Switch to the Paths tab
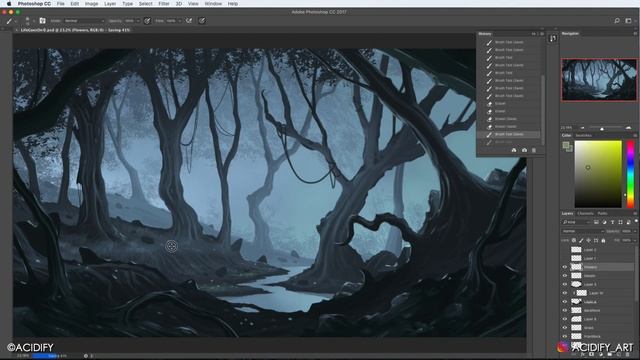 (602, 213)
